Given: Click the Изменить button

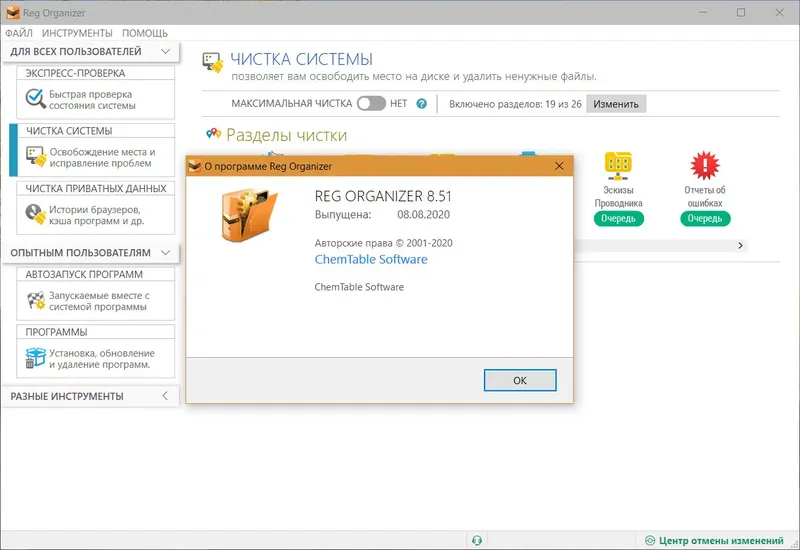Looking at the screenshot, I should point(616,104).
